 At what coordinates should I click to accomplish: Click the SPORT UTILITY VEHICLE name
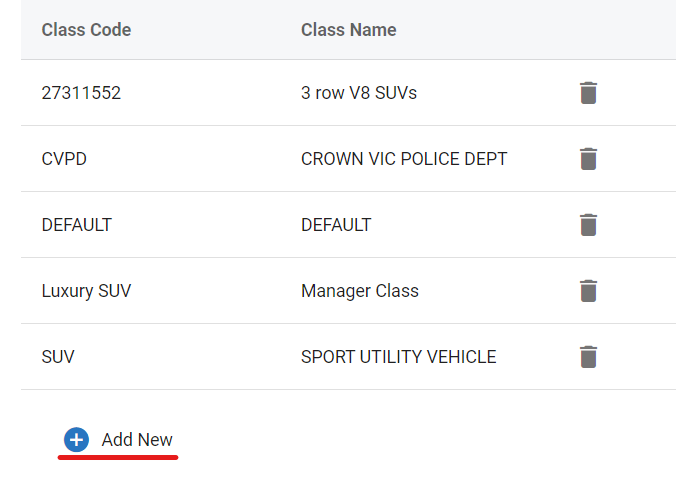coord(398,357)
